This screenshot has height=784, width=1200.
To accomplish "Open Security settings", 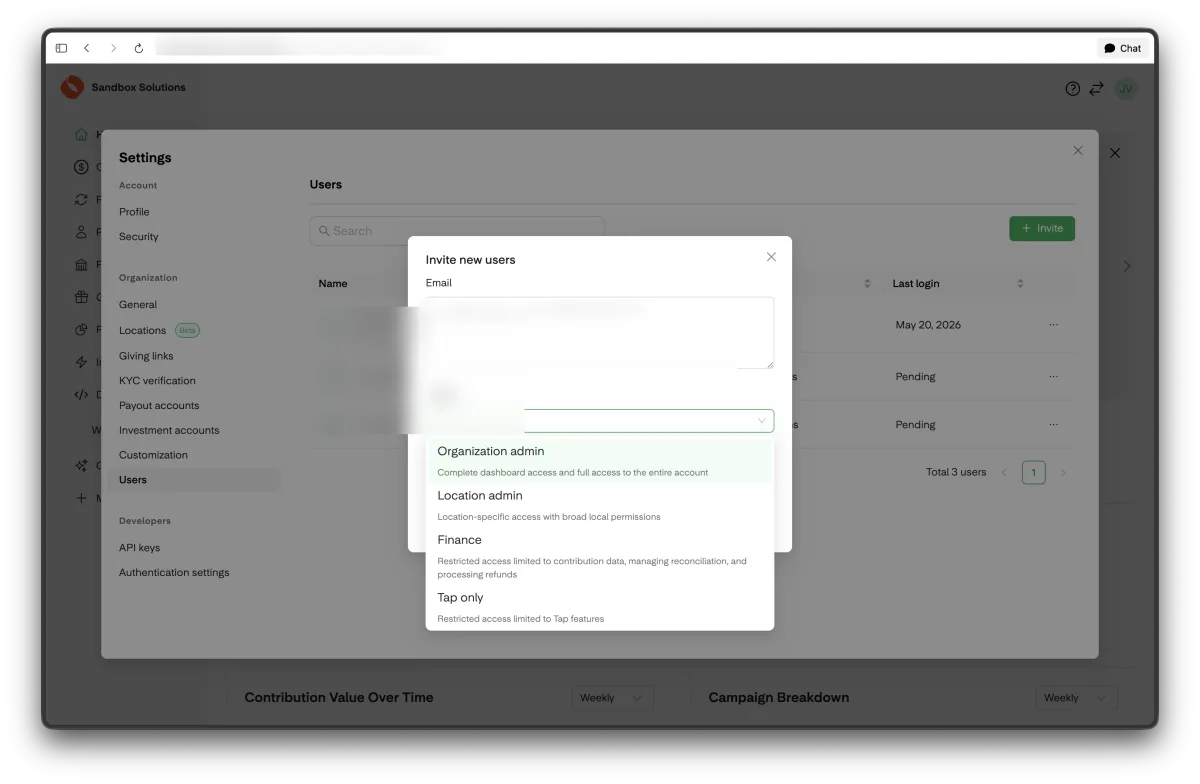I will (x=139, y=237).
